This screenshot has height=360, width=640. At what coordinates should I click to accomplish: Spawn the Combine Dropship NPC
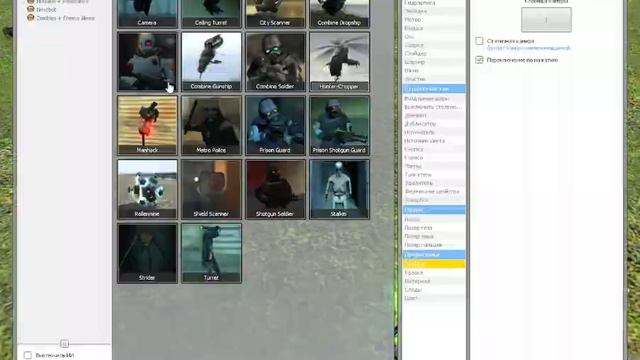click(339, 13)
